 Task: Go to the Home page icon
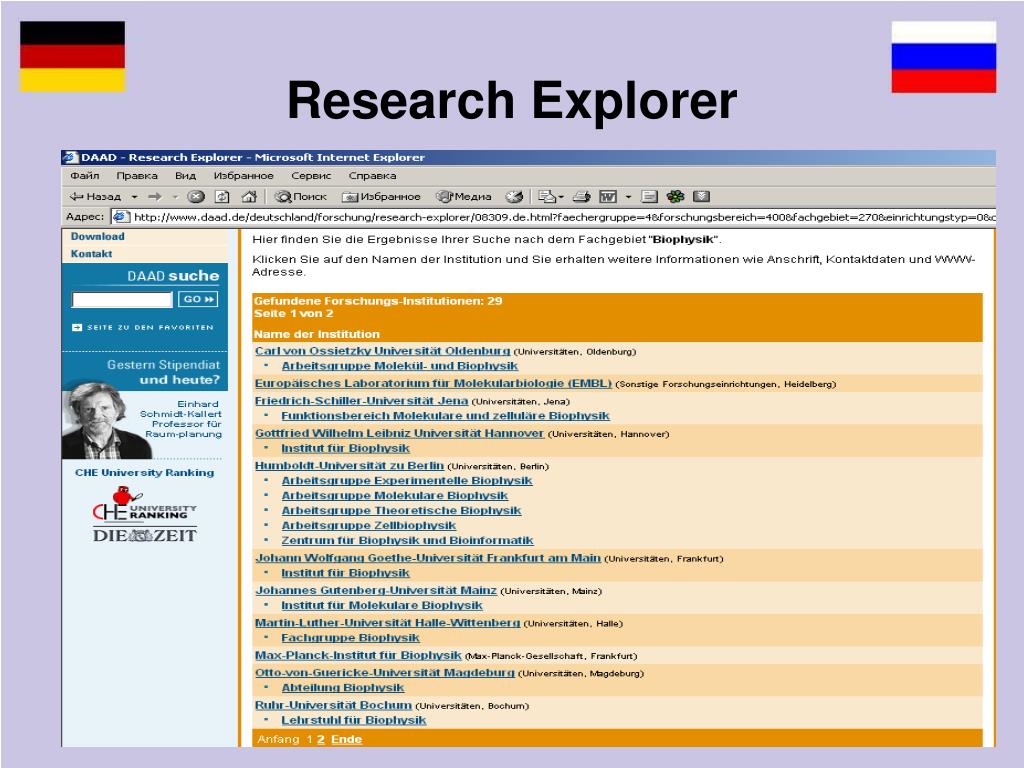tap(249, 197)
